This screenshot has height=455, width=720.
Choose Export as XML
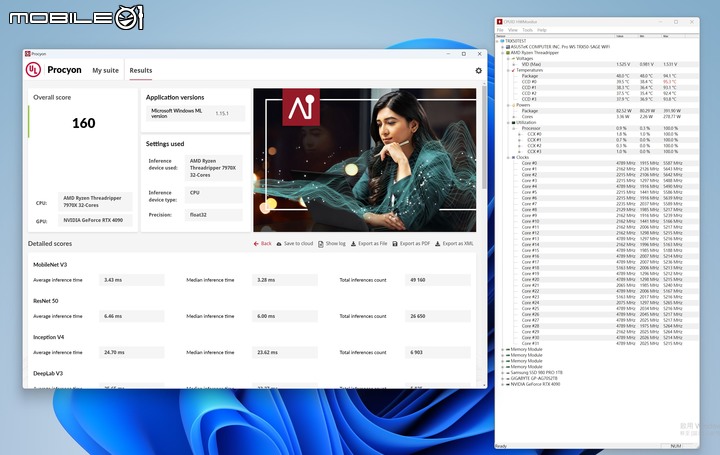tap(454, 244)
